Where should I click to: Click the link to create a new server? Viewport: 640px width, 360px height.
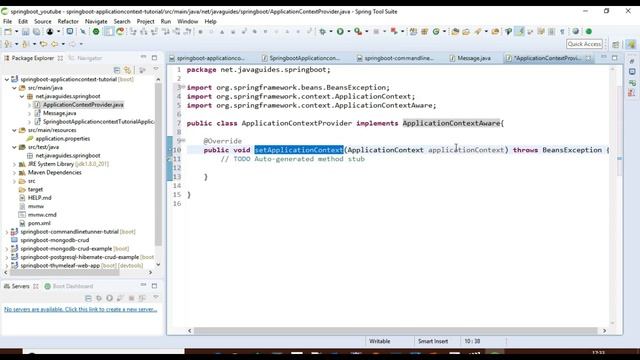point(80,309)
